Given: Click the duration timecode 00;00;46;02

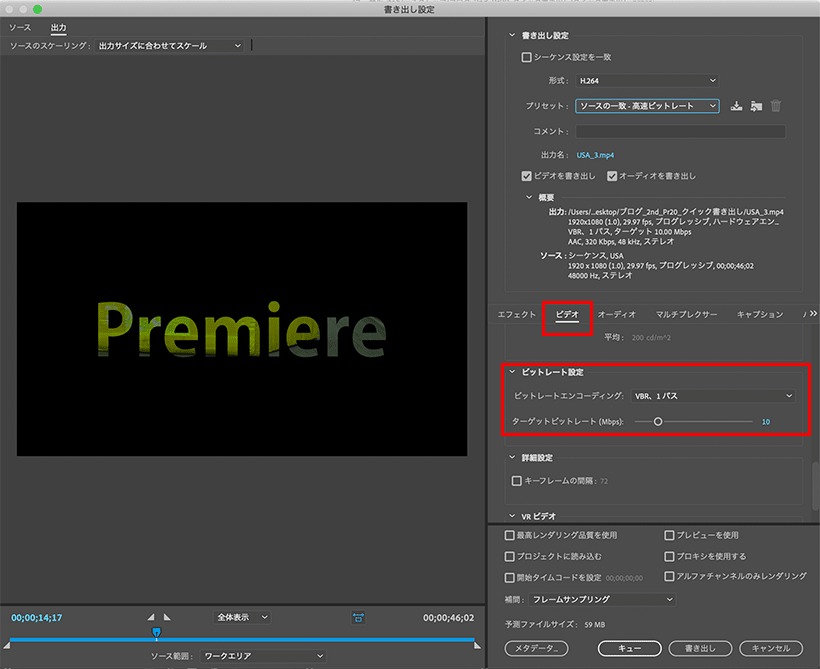Looking at the screenshot, I should point(449,618).
